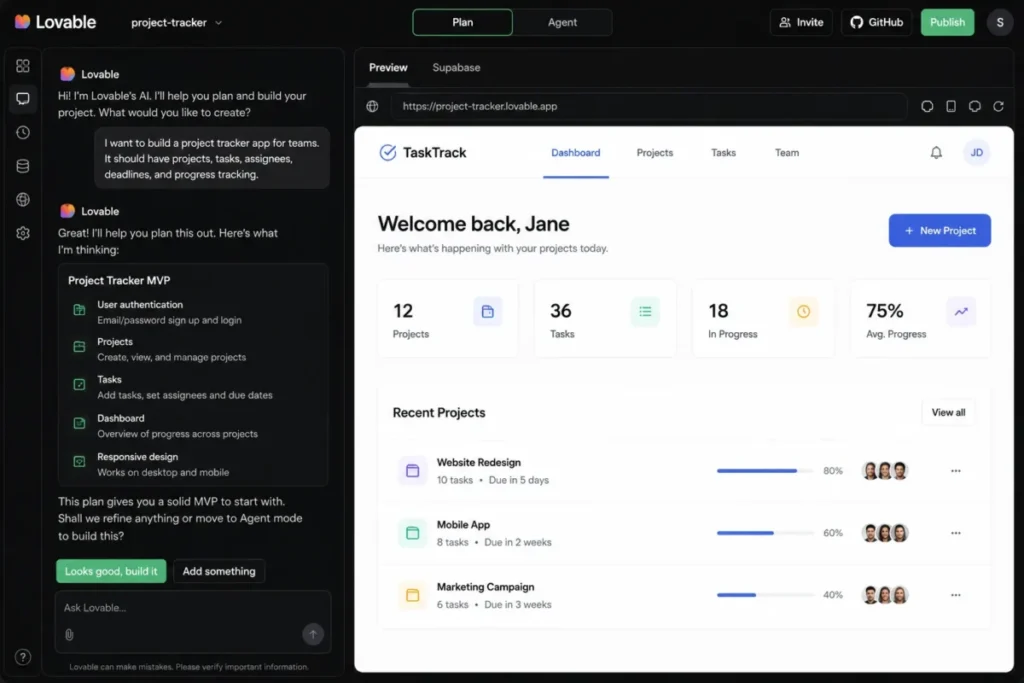Open the chat icon in left sidebar
This screenshot has height=683, width=1024.
tap(23, 99)
